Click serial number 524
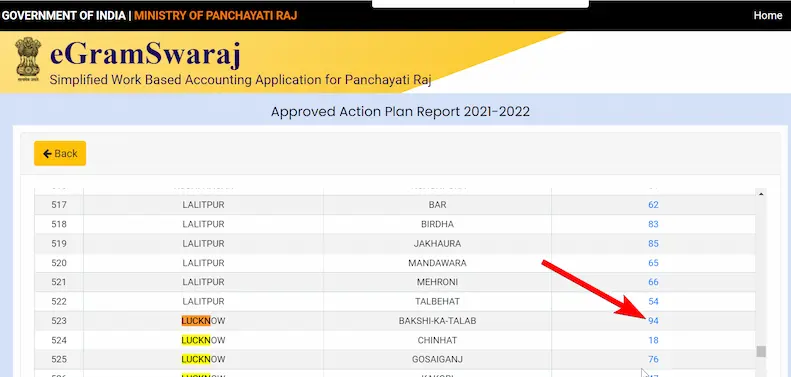The height and width of the screenshot is (377, 791). click(59, 341)
